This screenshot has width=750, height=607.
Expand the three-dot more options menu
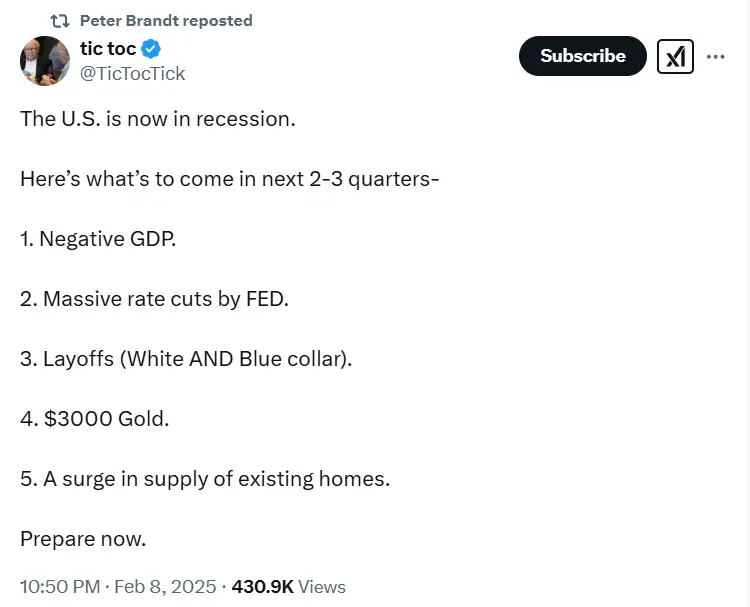click(x=715, y=57)
